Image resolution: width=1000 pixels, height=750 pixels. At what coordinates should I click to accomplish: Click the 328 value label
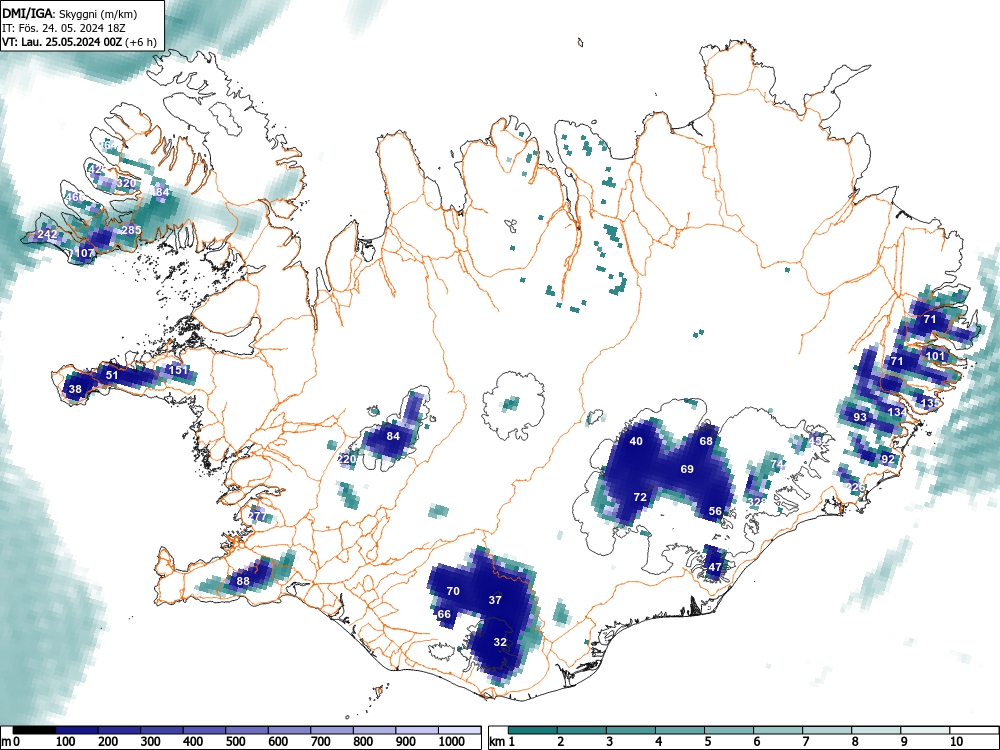[x=757, y=501]
